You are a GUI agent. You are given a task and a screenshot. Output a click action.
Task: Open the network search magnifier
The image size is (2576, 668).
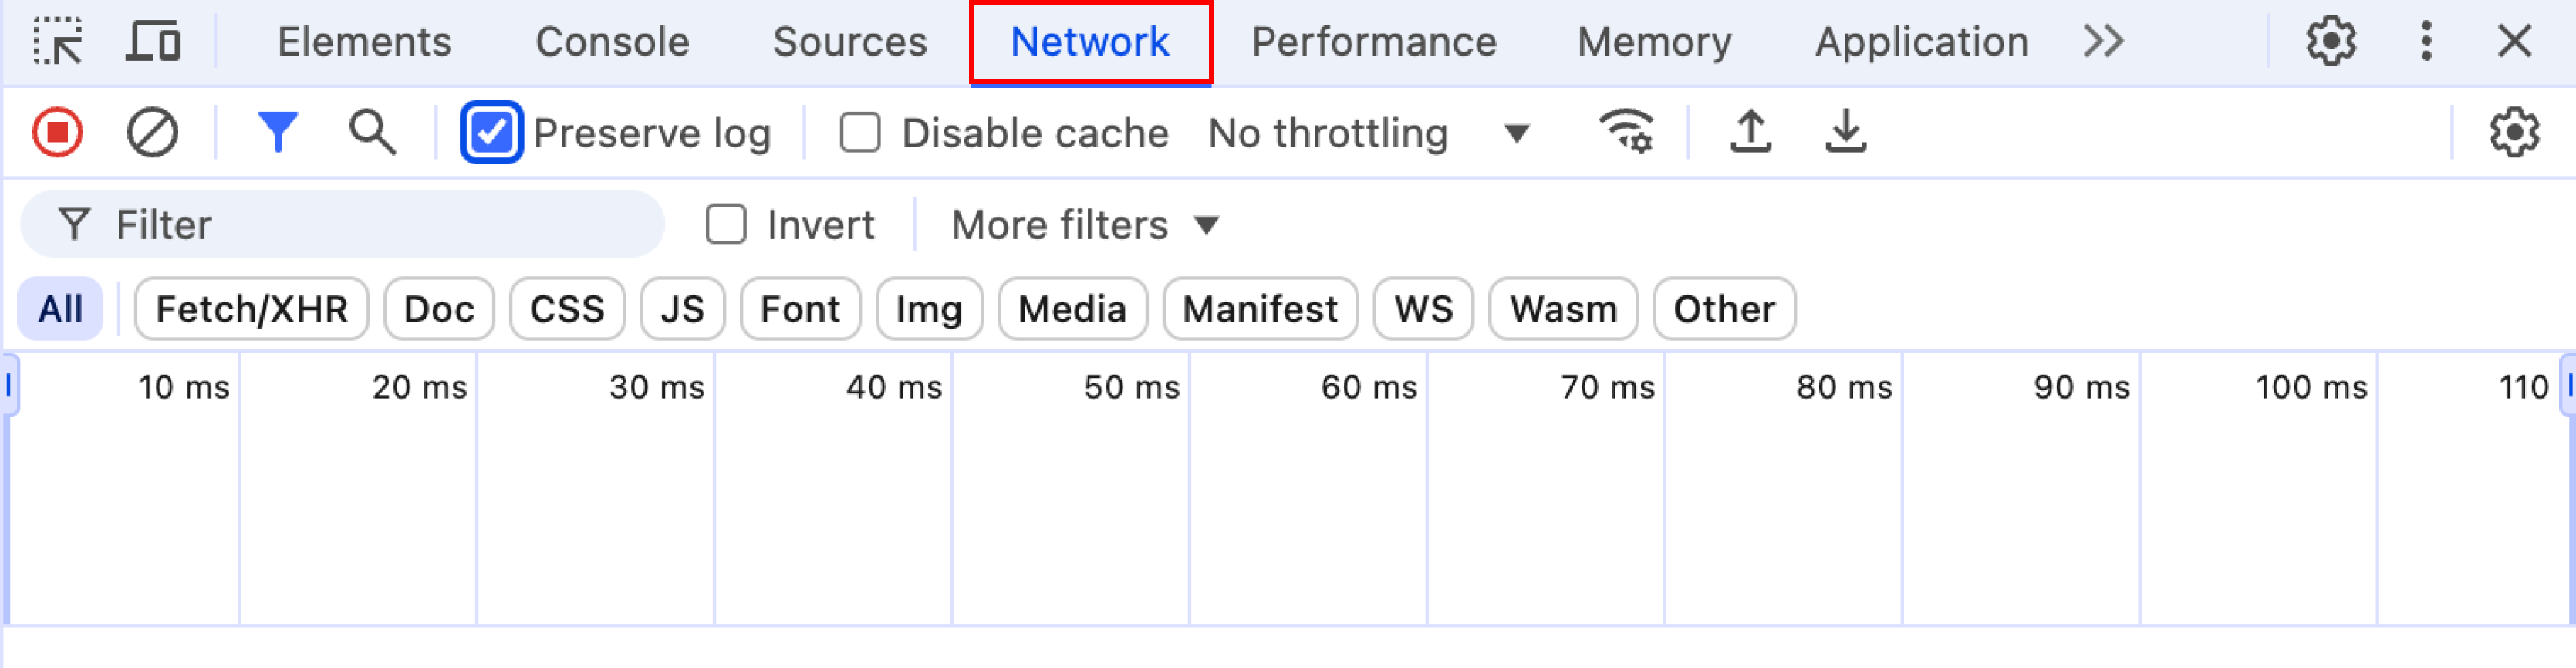coord(372,133)
